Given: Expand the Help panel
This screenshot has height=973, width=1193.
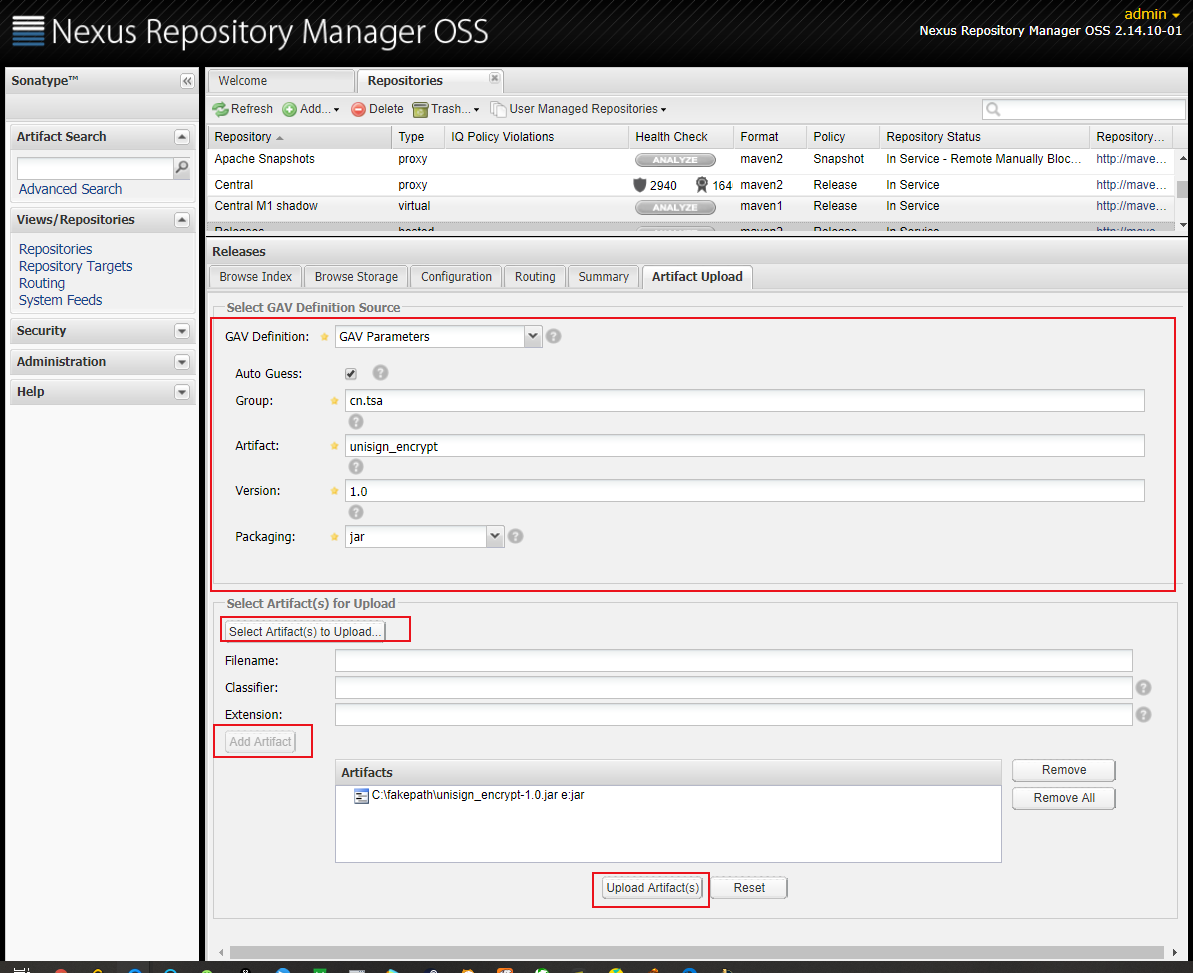Looking at the screenshot, I should (x=182, y=392).
